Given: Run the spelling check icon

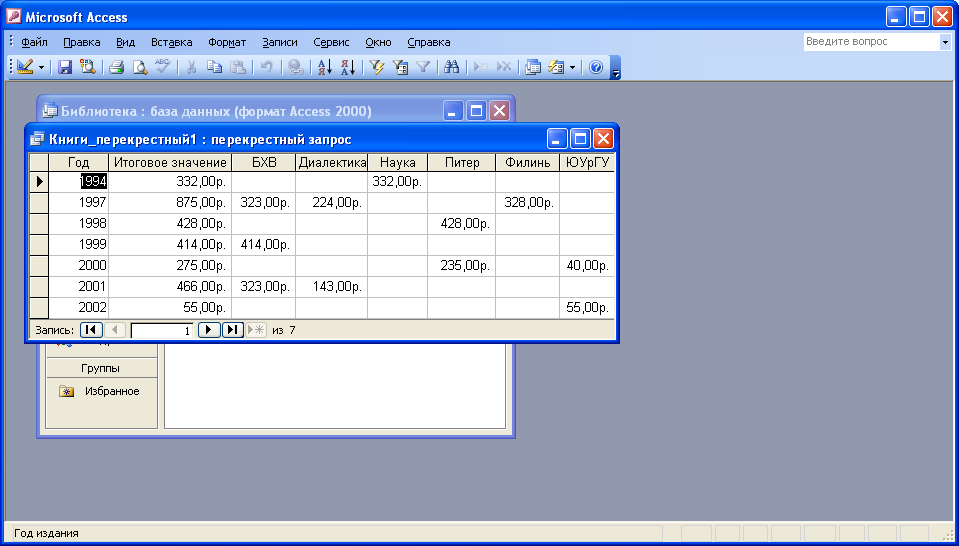Looking at the screenshot, I should 162,67.
